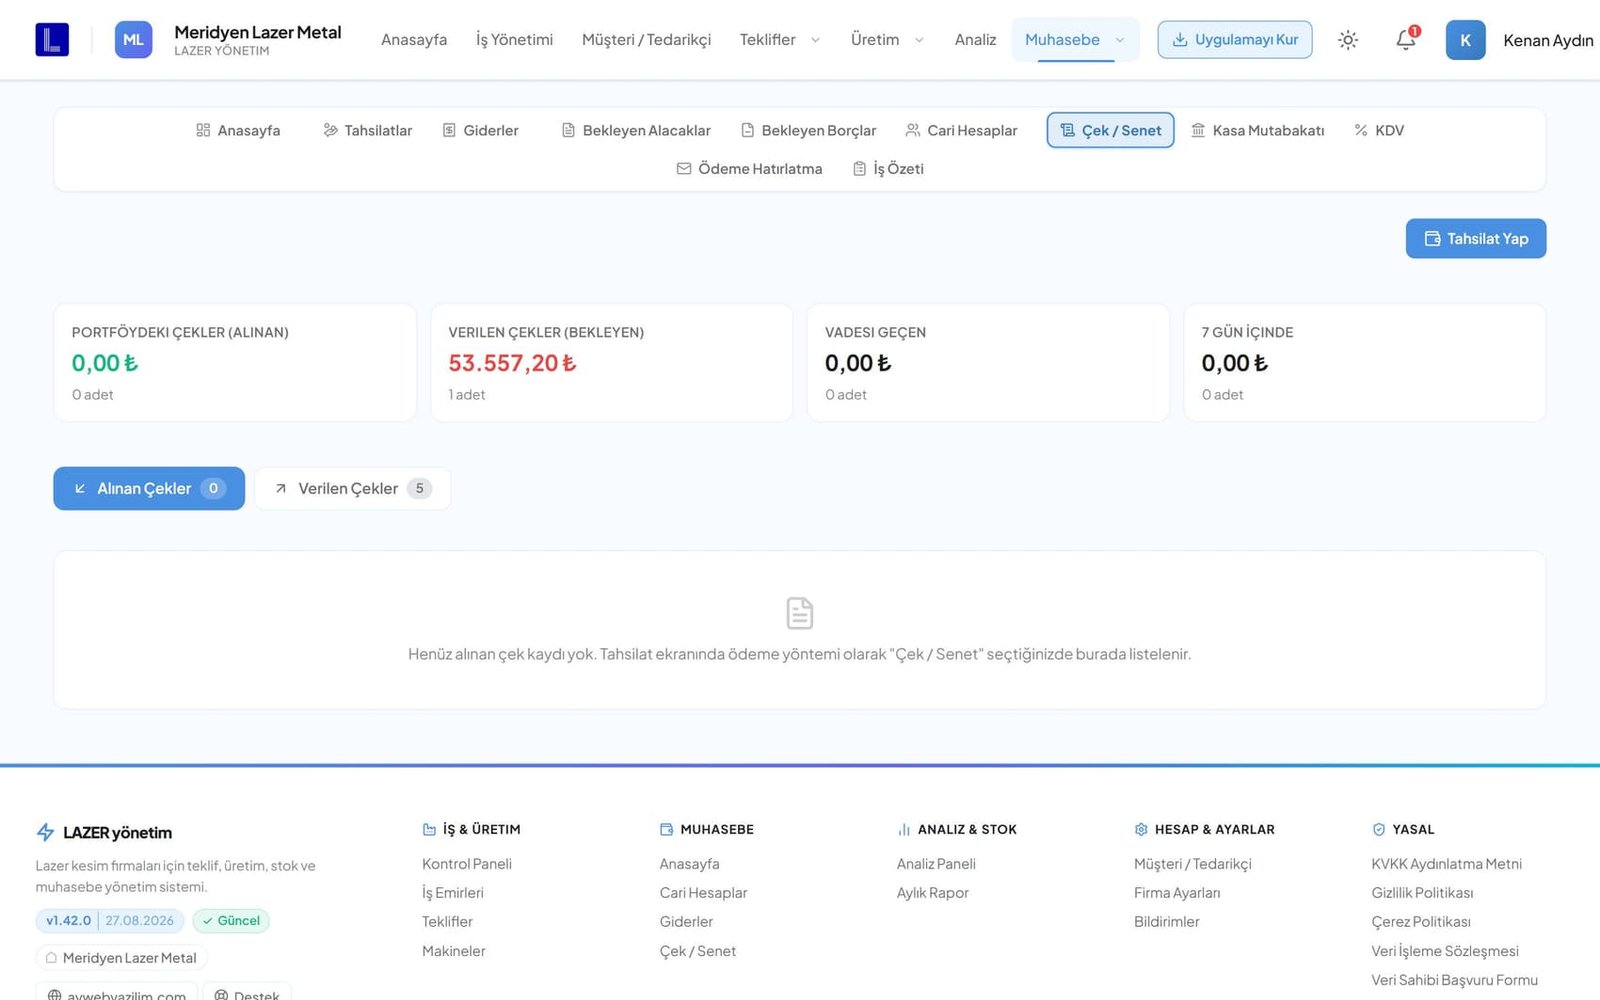The height and width of the screenshot is (1000, 1600).
Task: Open footer link İş Emirleri
Action: pyautogui.click(x=453, y=893)
